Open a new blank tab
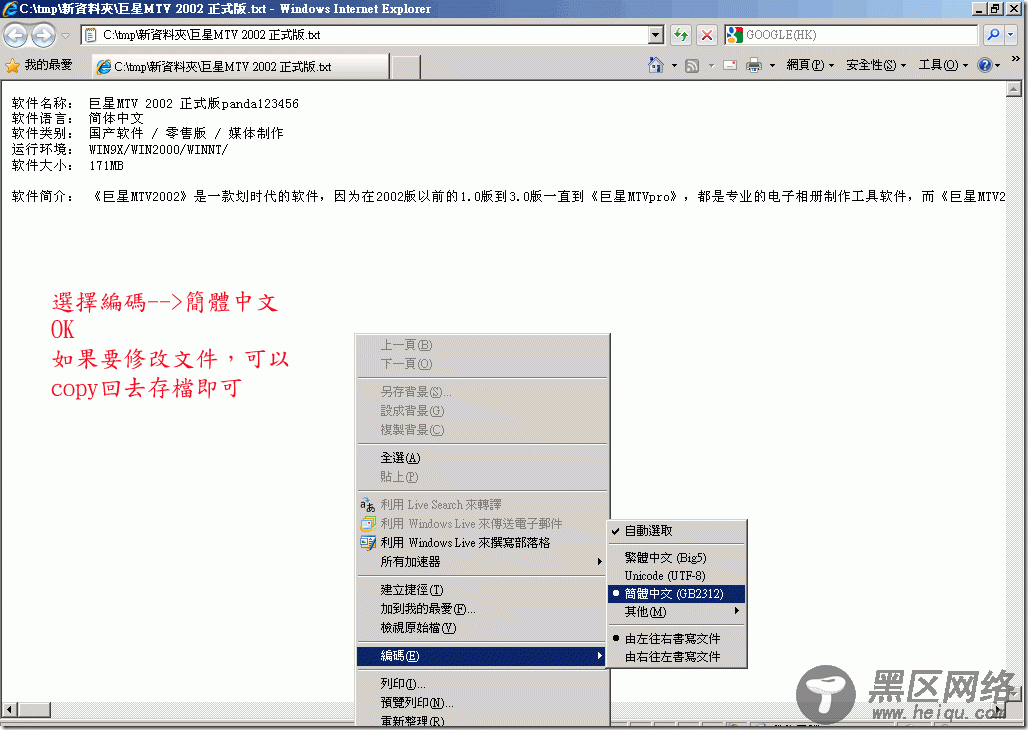Image resolution: width=1028 pixels, height=730 pixels. [406, 67]
